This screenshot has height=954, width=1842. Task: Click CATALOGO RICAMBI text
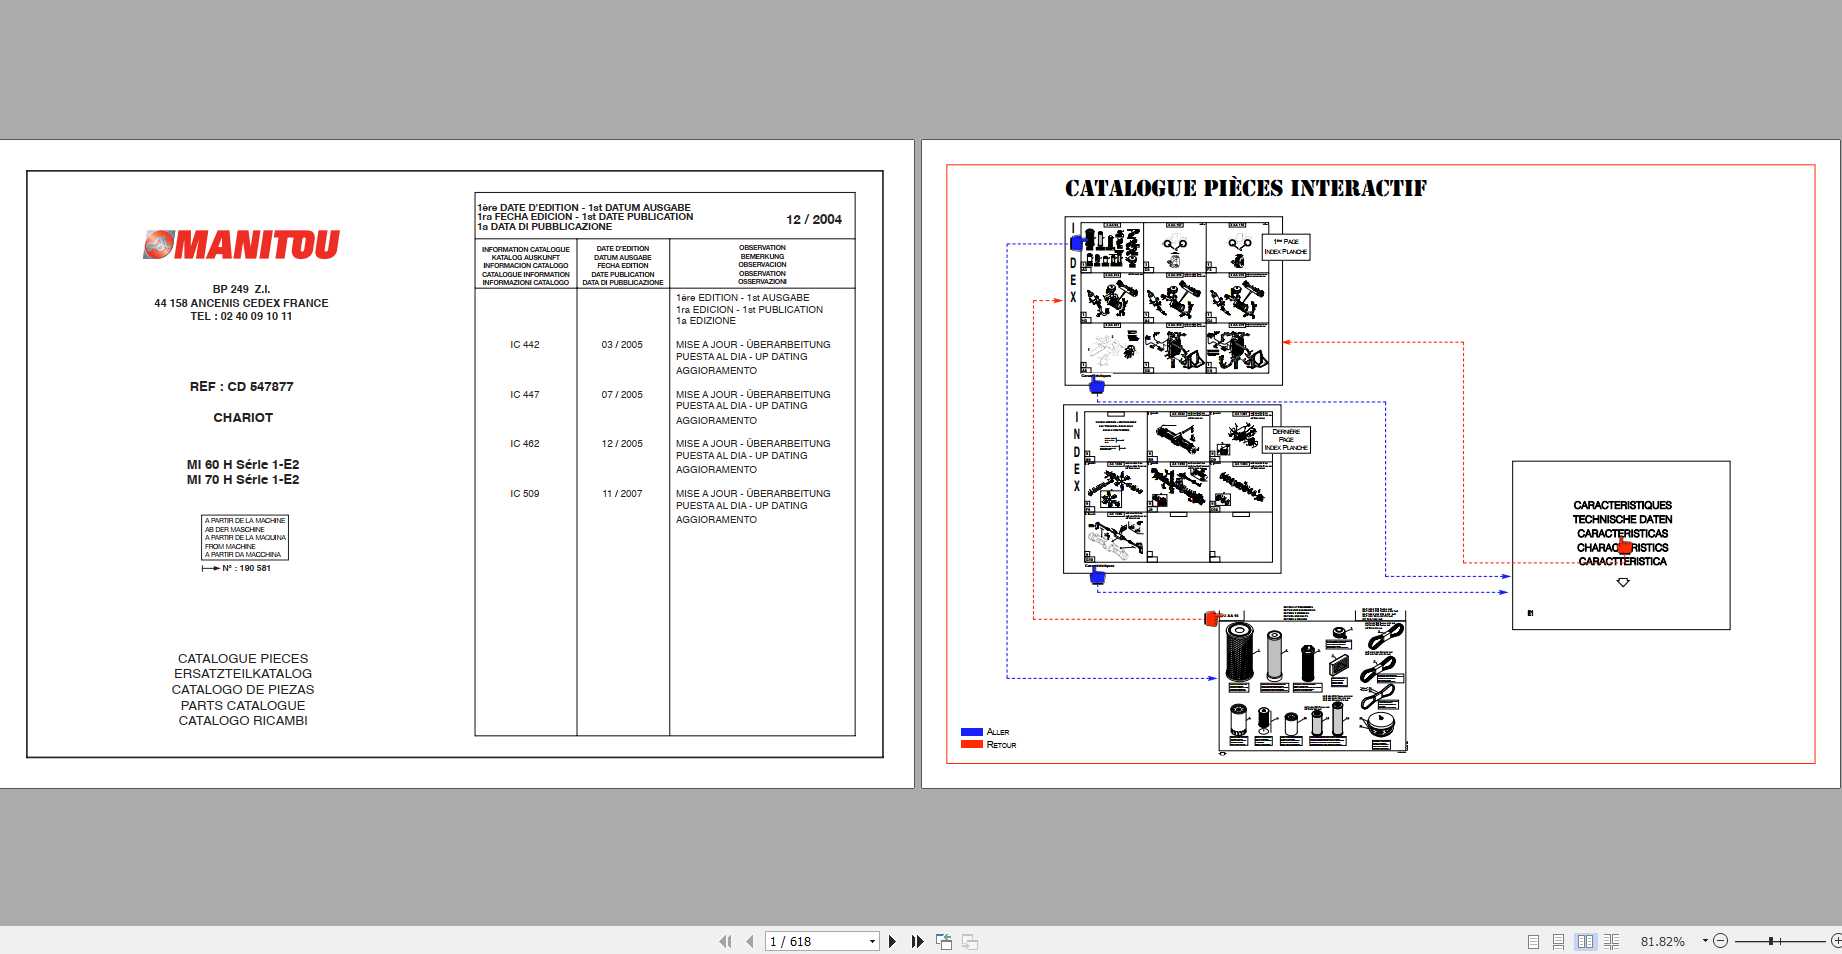pyautogui.click(x=243, y=721)
